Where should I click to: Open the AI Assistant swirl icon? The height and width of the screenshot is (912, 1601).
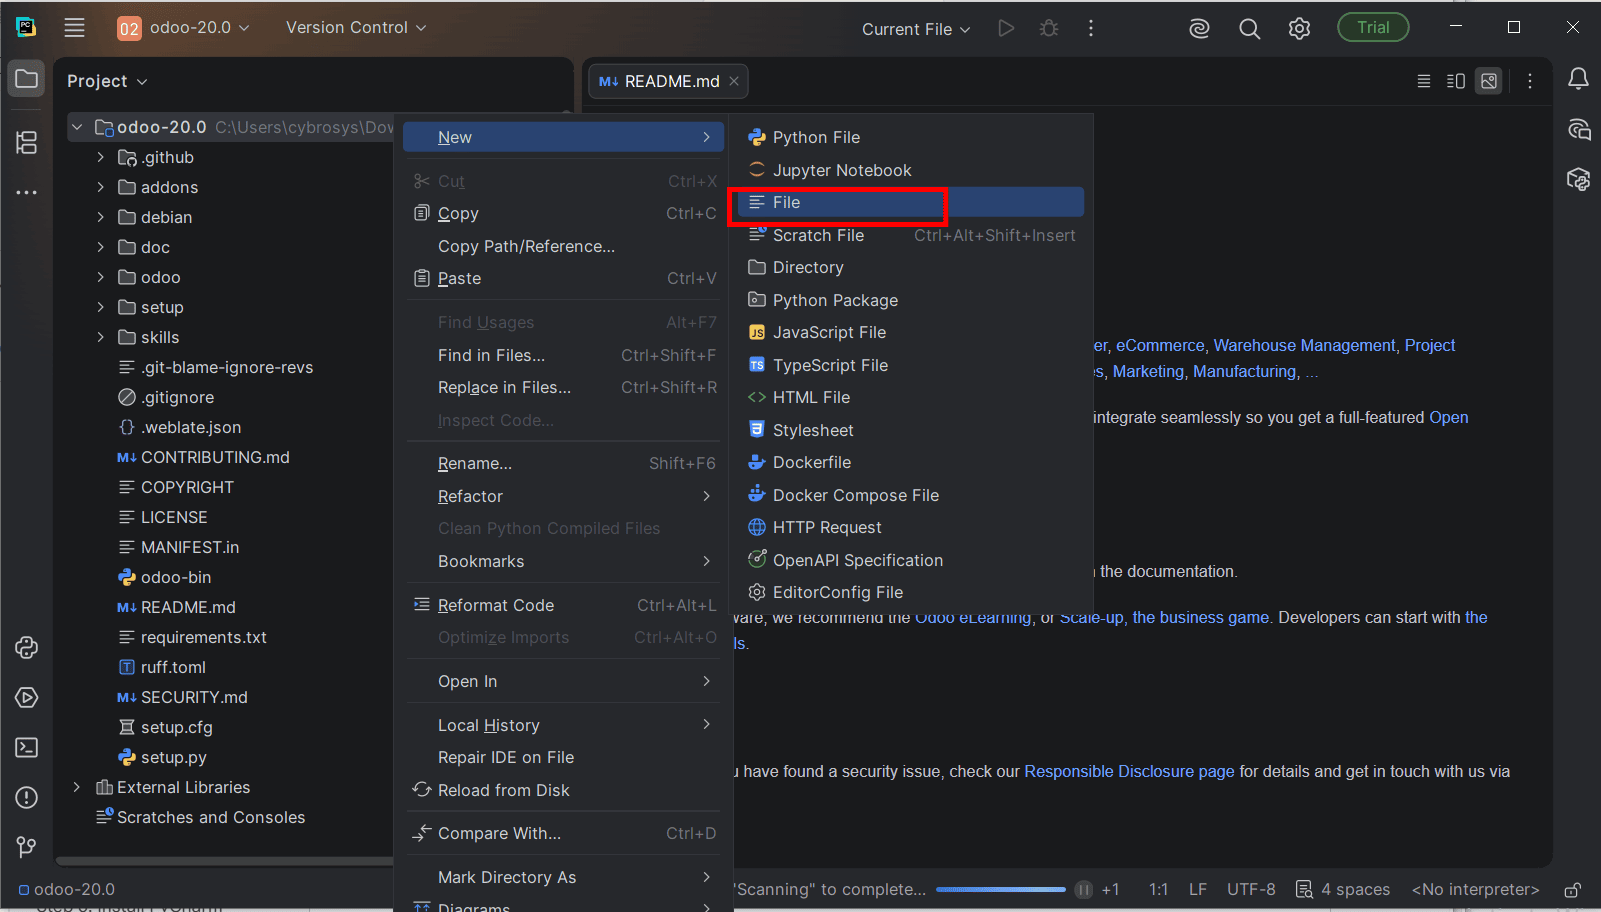point(1199,29)
